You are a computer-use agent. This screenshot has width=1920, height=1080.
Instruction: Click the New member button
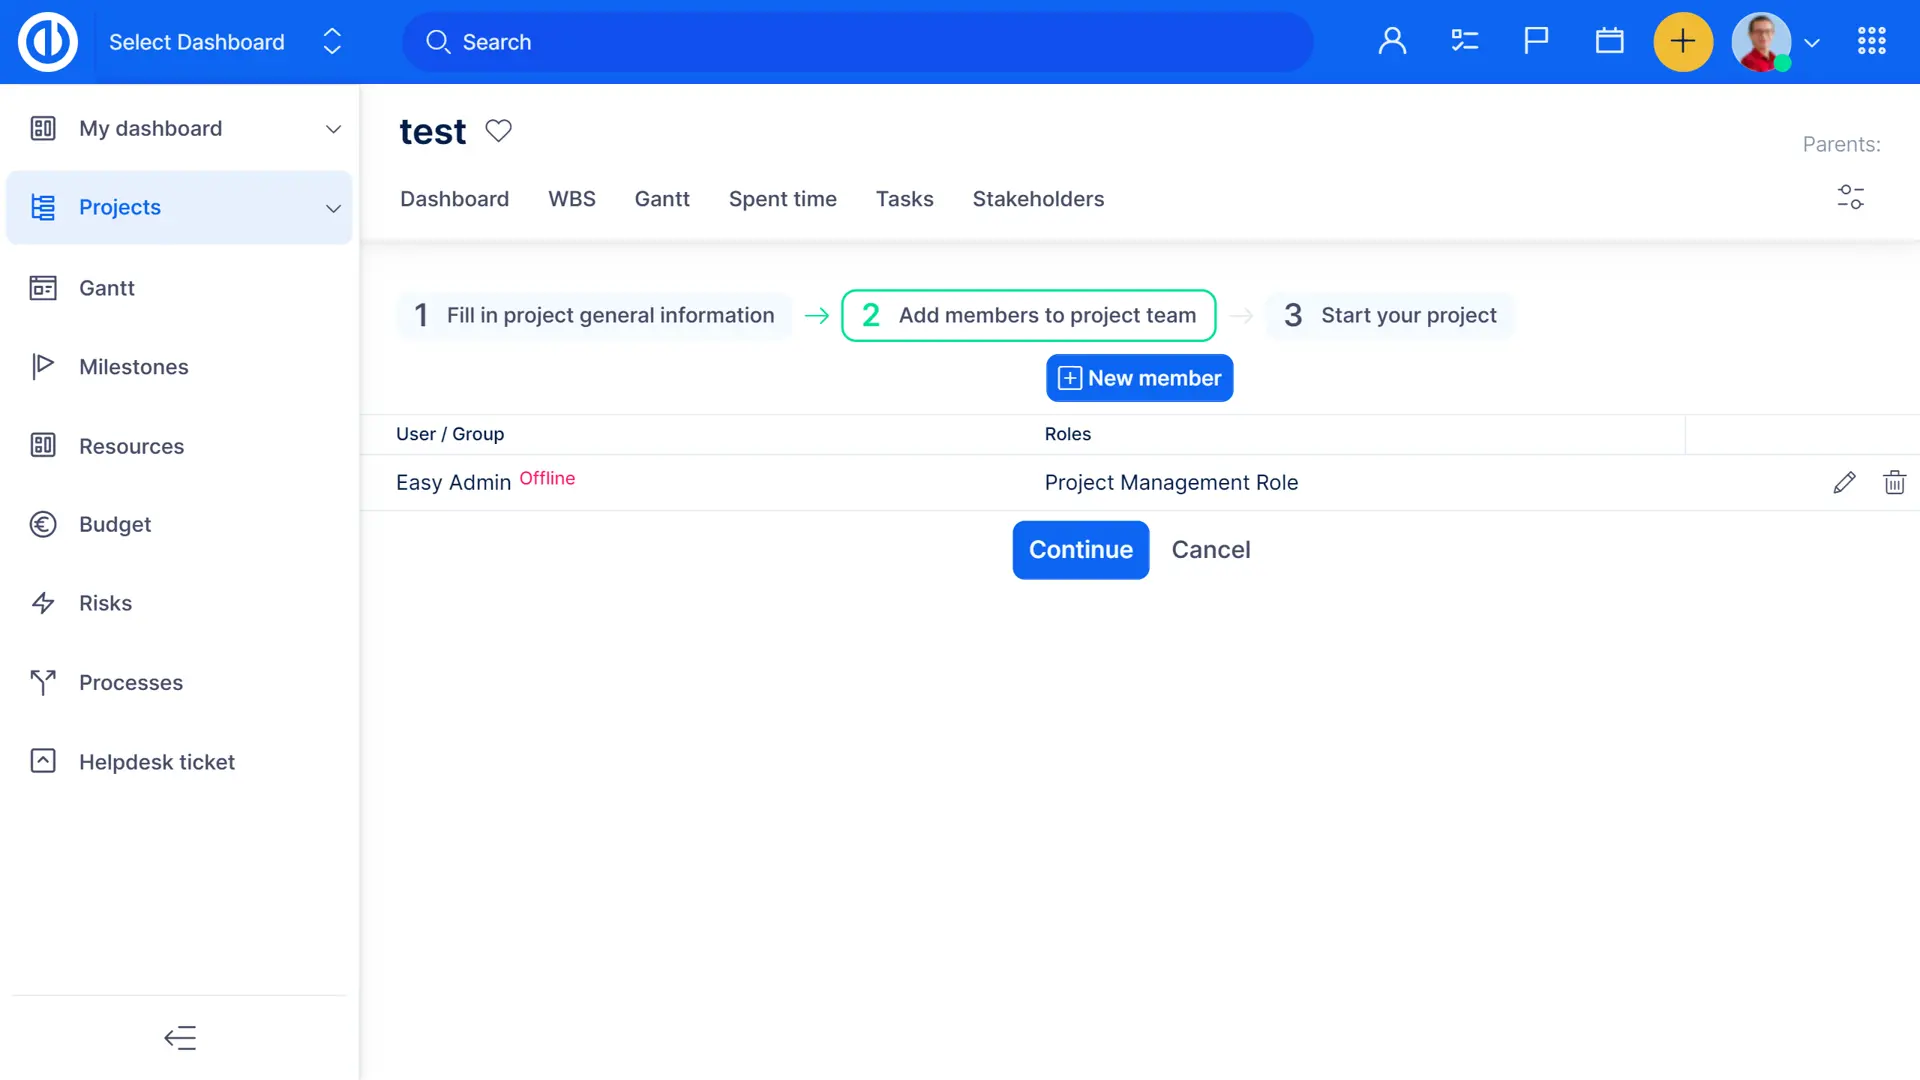click(x=1139, y=378)
